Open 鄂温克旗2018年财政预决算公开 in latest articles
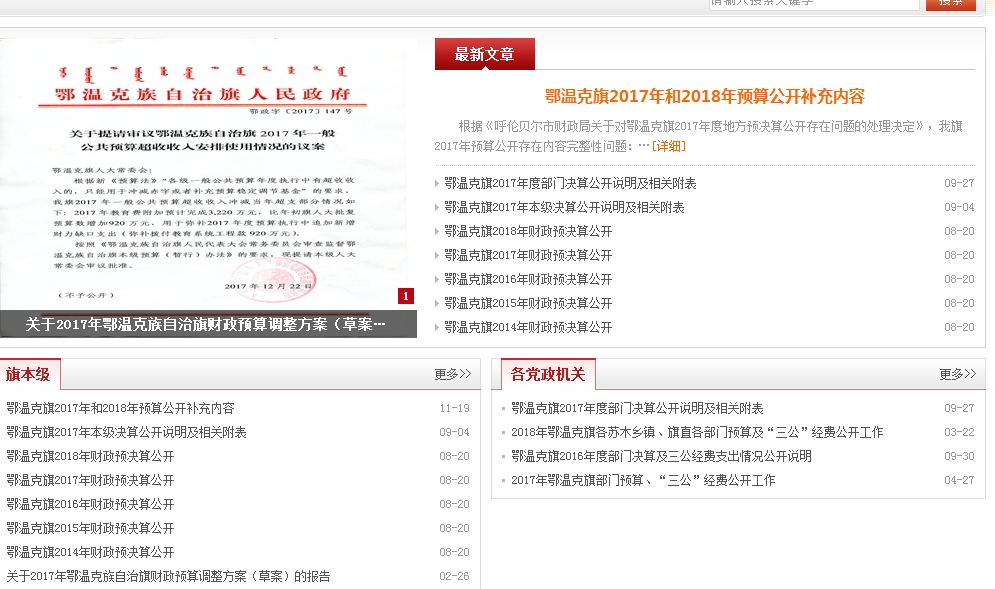Image resolution: width=995 pixels, height=589 pixels. click(x=528, y=231)
